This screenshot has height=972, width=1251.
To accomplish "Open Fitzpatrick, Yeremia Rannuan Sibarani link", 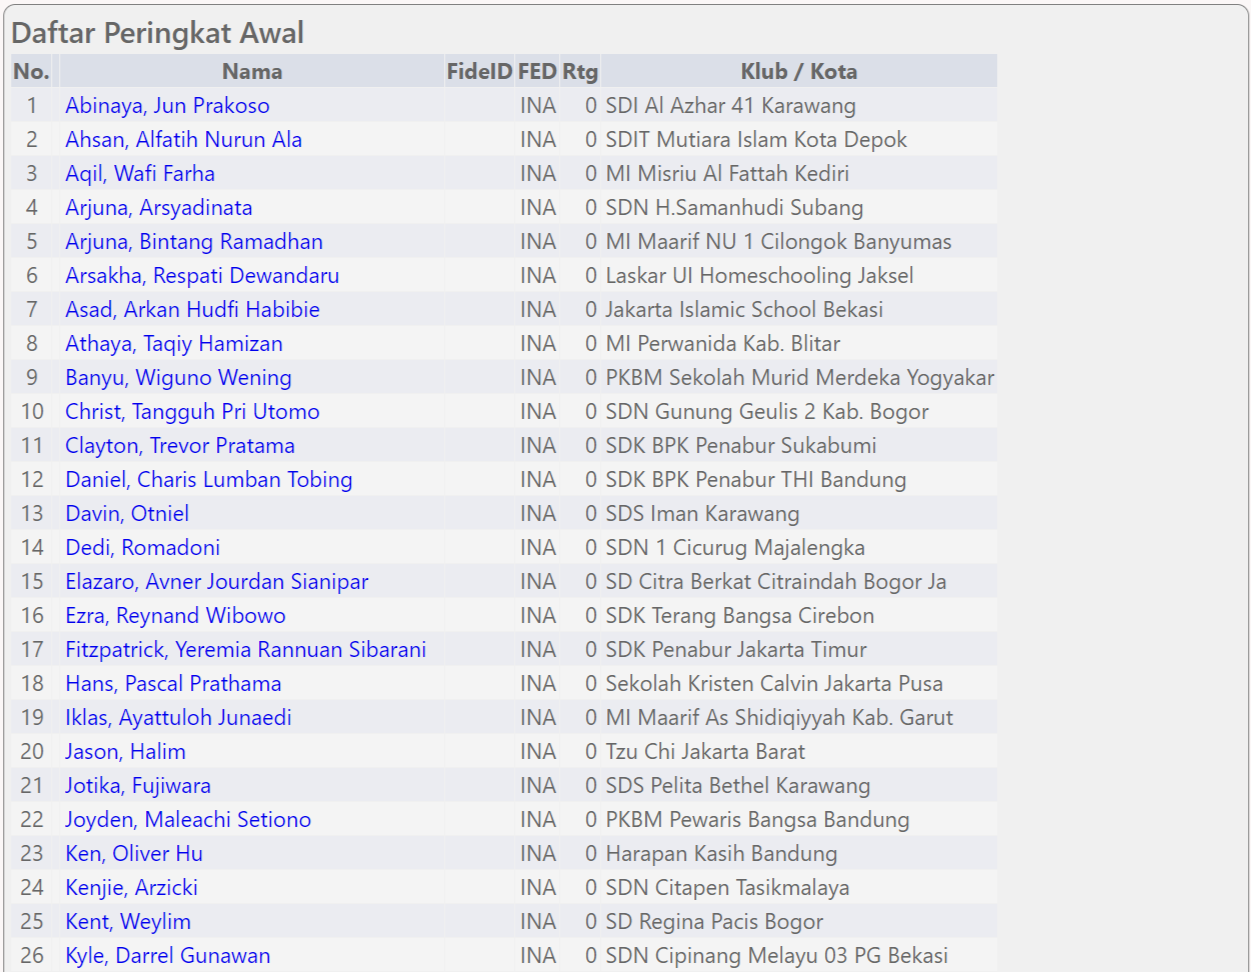I will (245, 650).
